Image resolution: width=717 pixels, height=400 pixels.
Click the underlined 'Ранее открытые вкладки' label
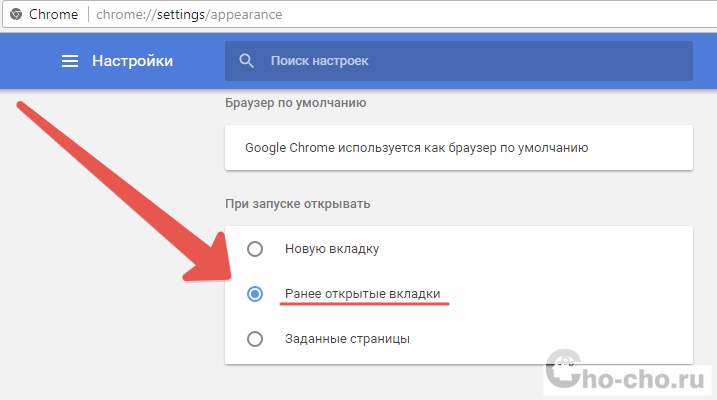pos(362,294)
